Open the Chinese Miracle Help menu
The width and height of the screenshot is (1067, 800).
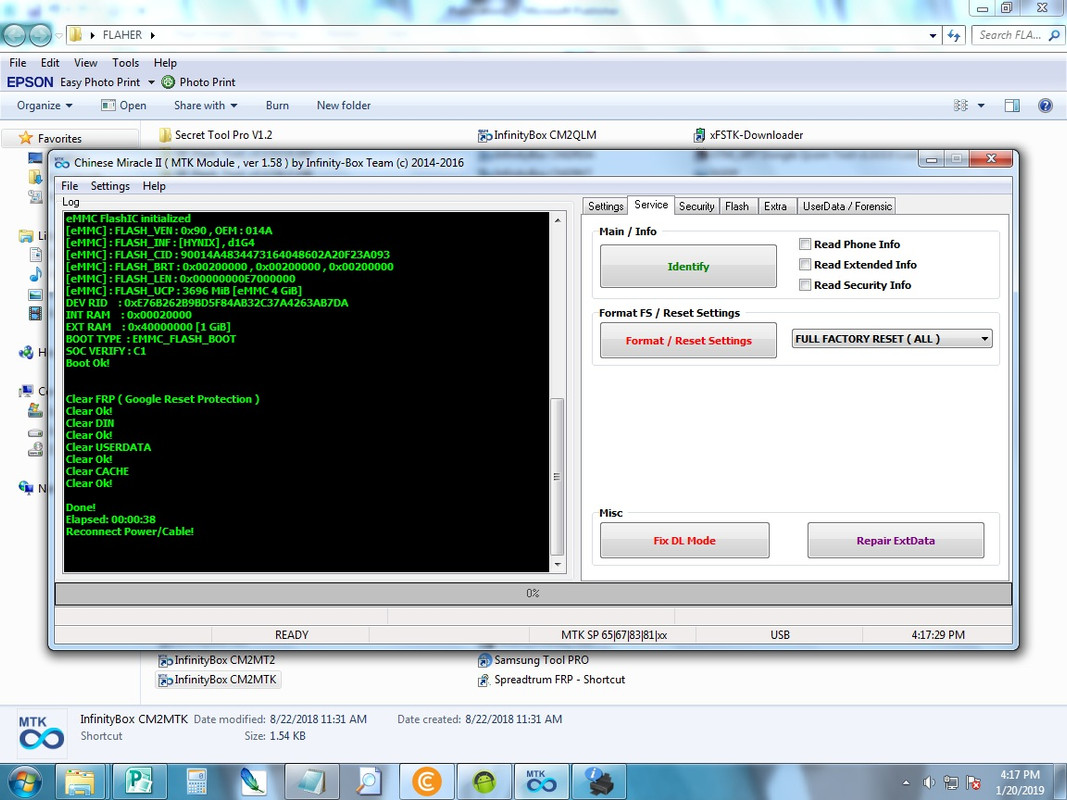(x=154, y=186)
